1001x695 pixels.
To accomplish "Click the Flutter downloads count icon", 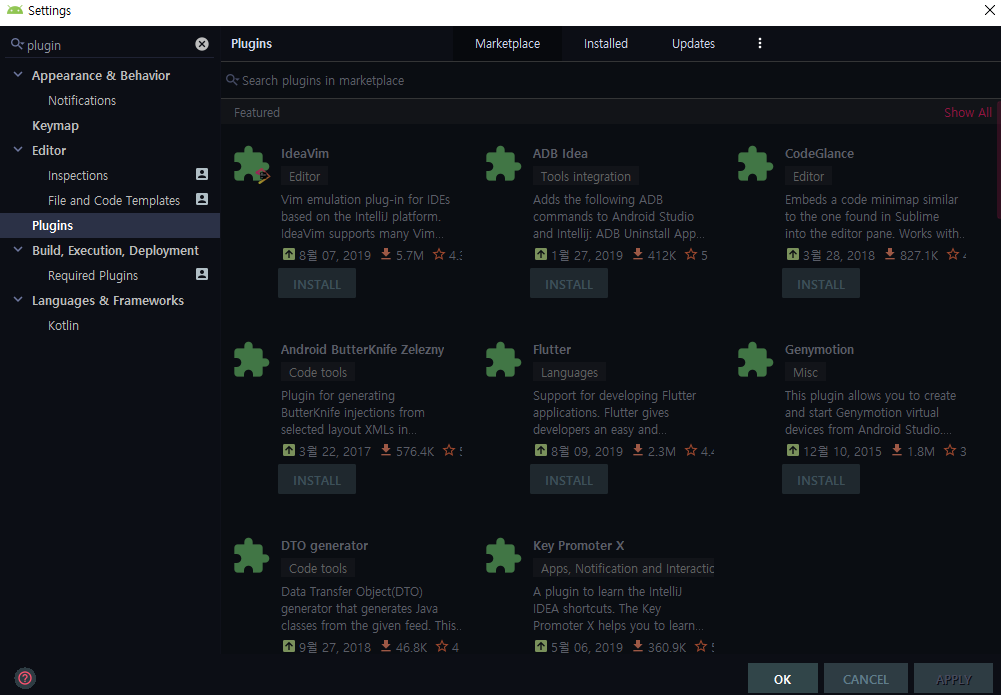I will pos(638,451).
